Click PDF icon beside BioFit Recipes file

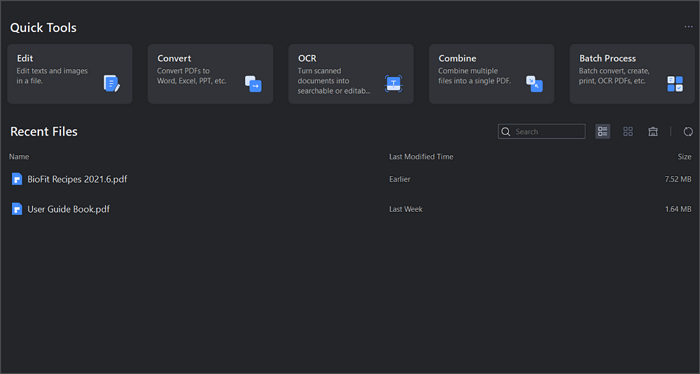point(17,179)
